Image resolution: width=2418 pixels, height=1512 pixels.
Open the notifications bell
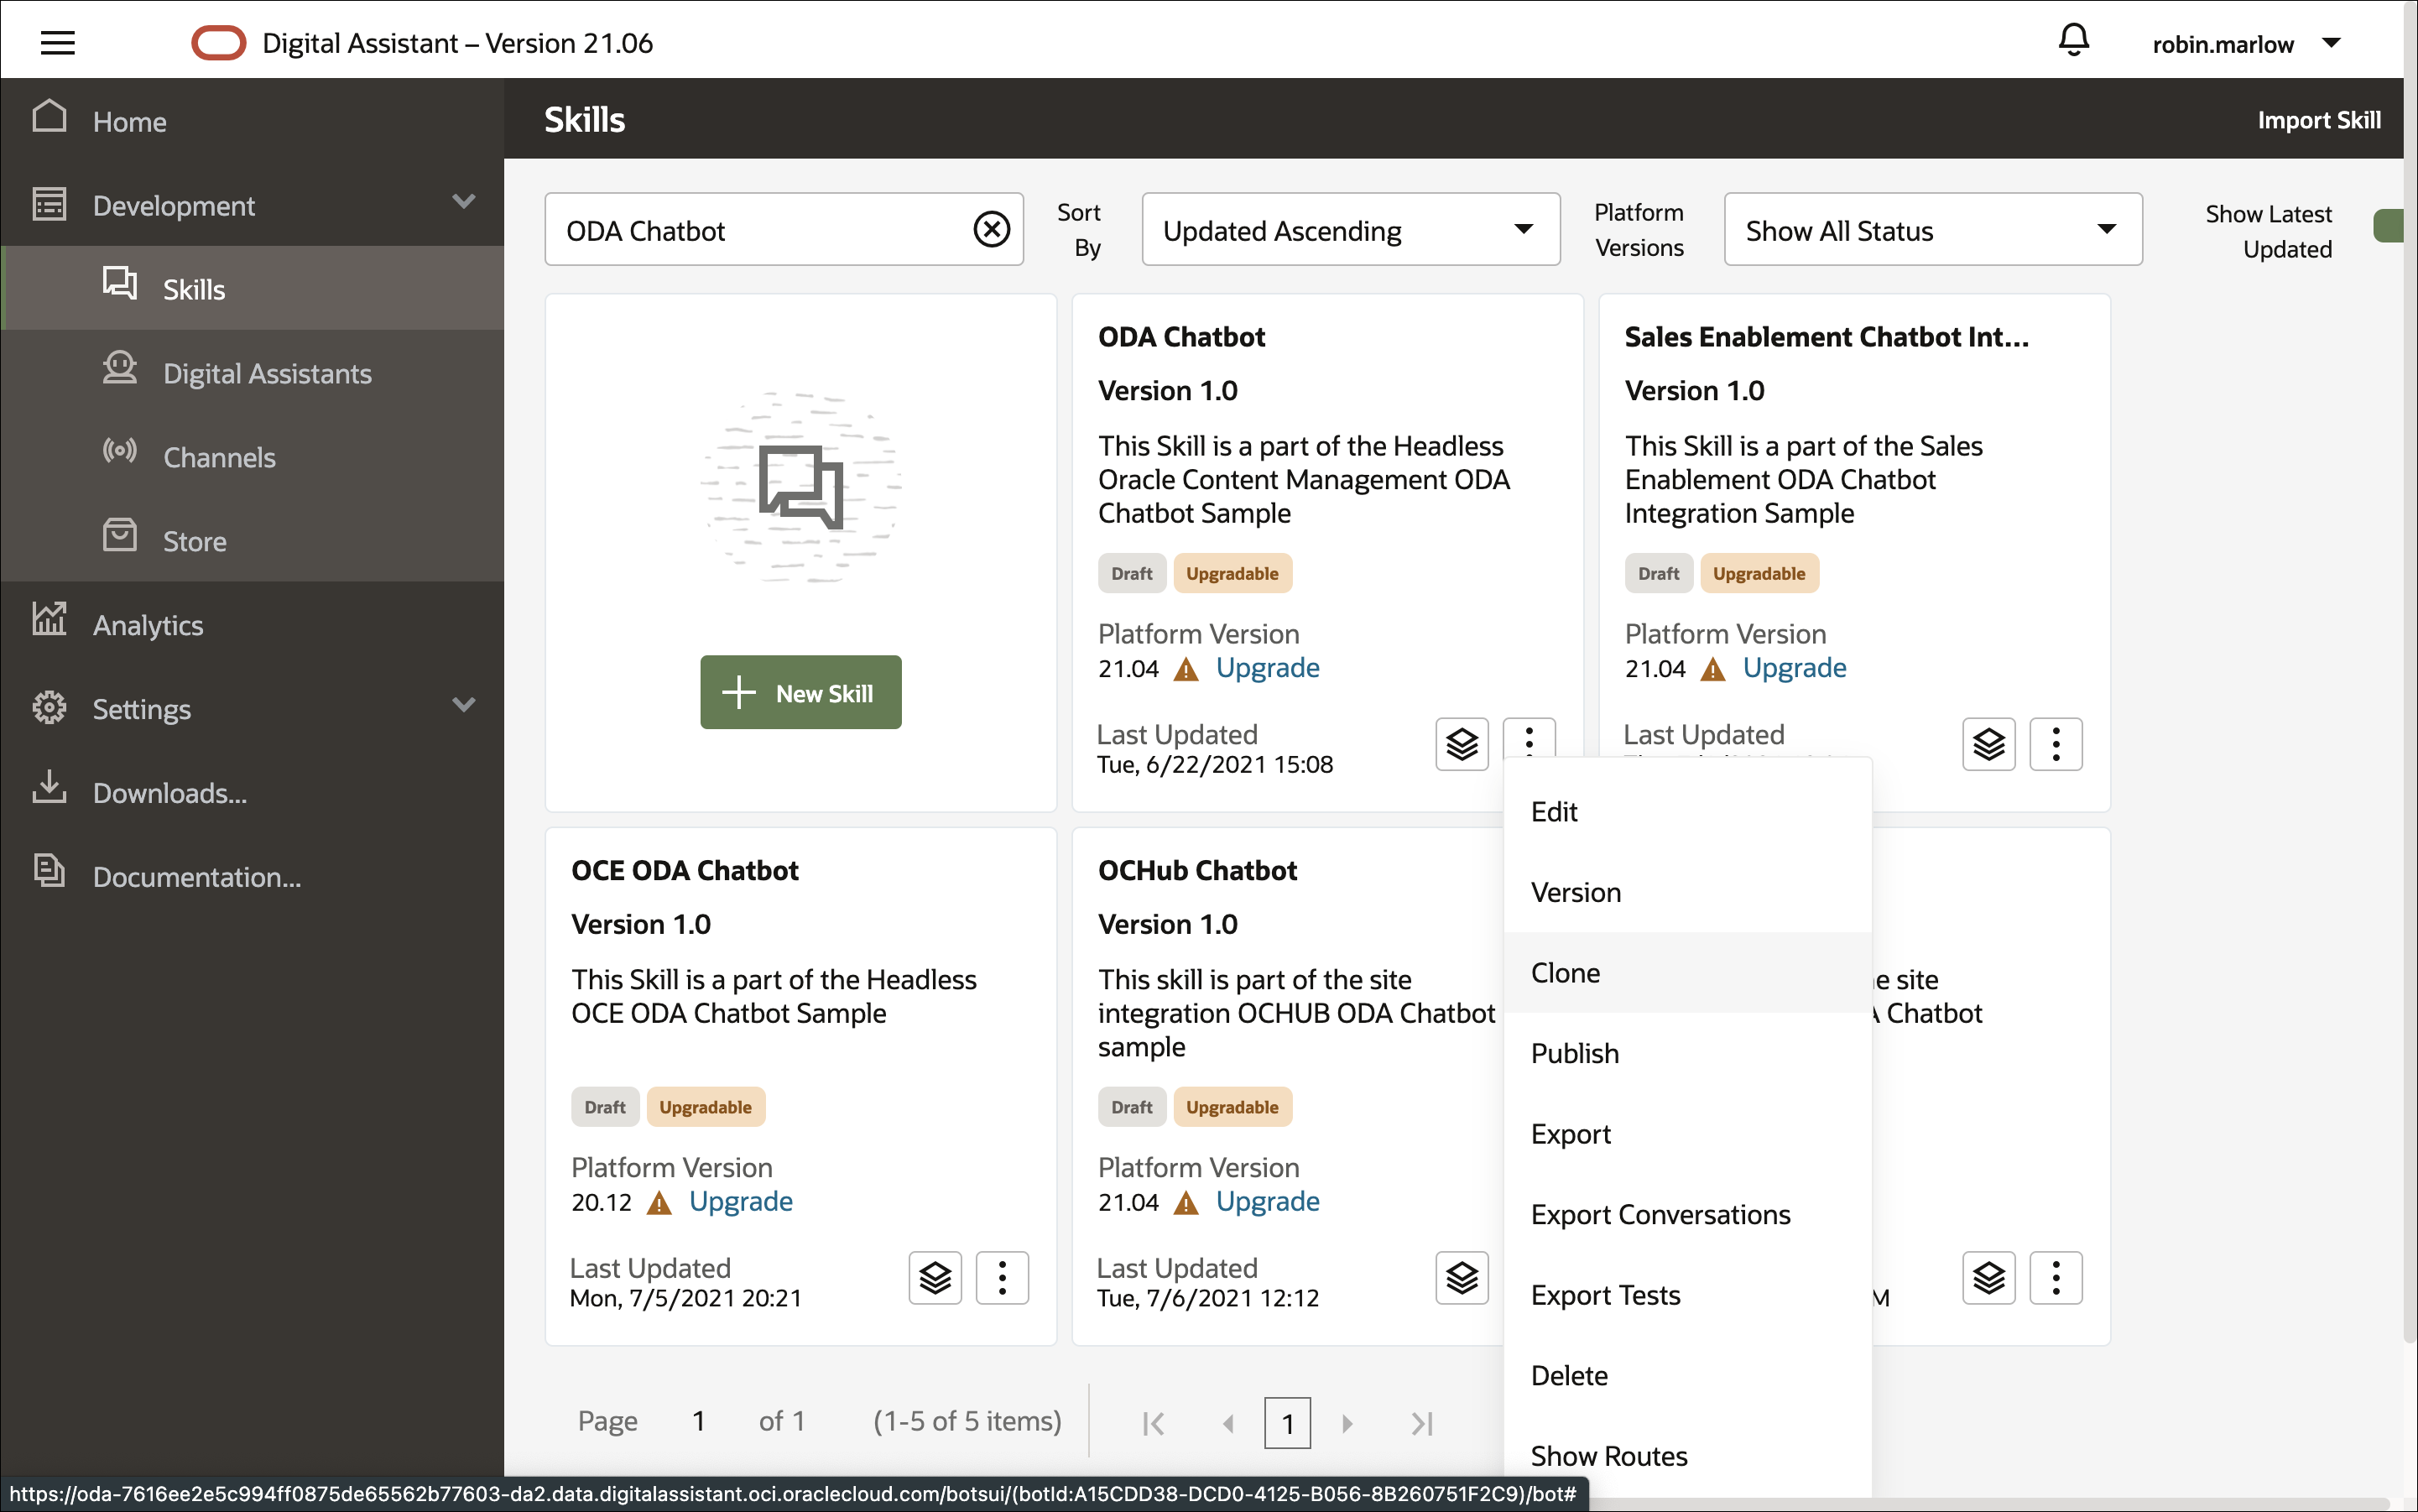point(2072,40)
